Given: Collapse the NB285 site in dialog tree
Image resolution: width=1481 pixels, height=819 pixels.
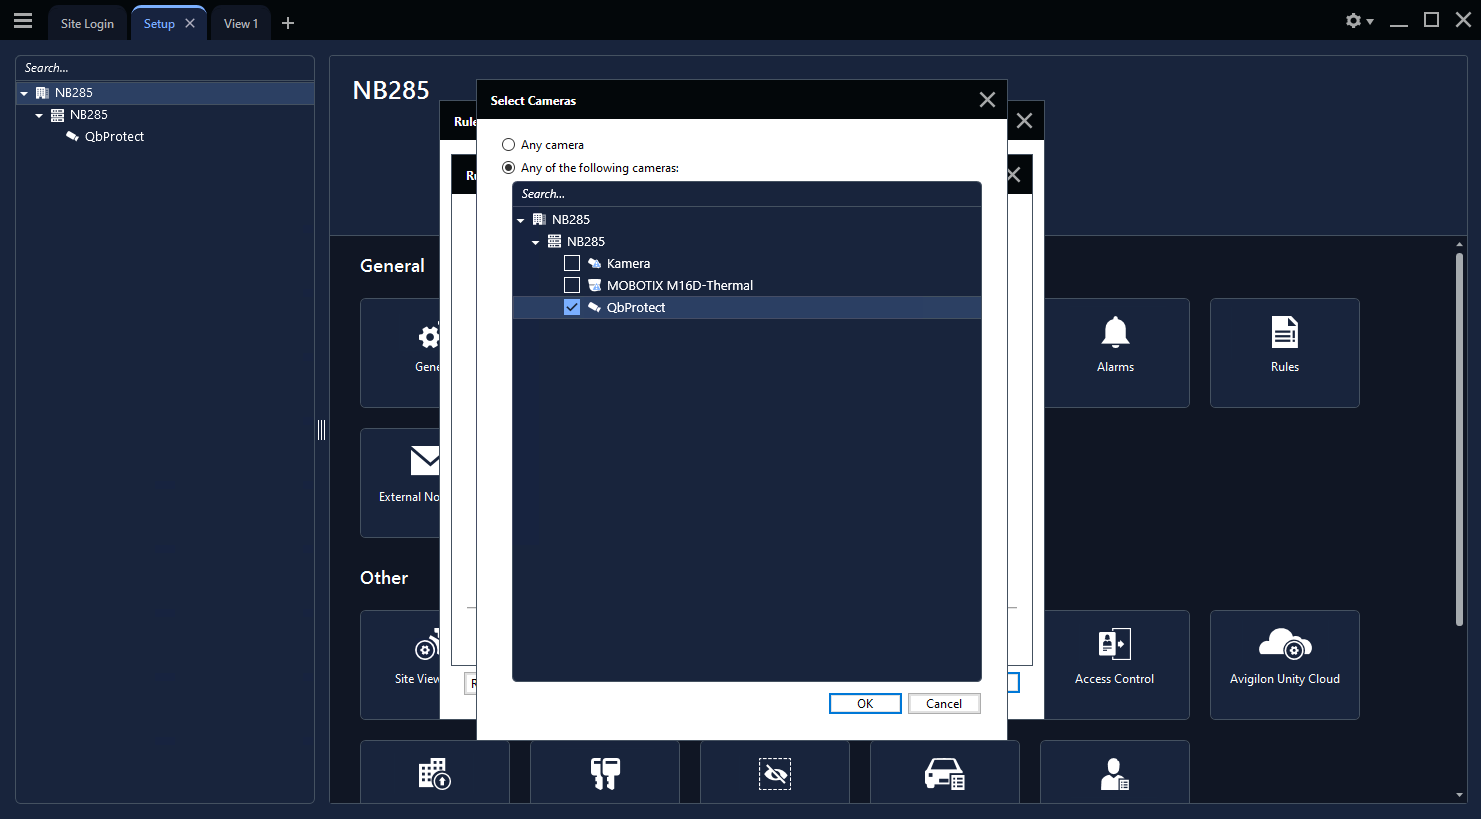Looking at the screenshot, I should coord(521,220).
